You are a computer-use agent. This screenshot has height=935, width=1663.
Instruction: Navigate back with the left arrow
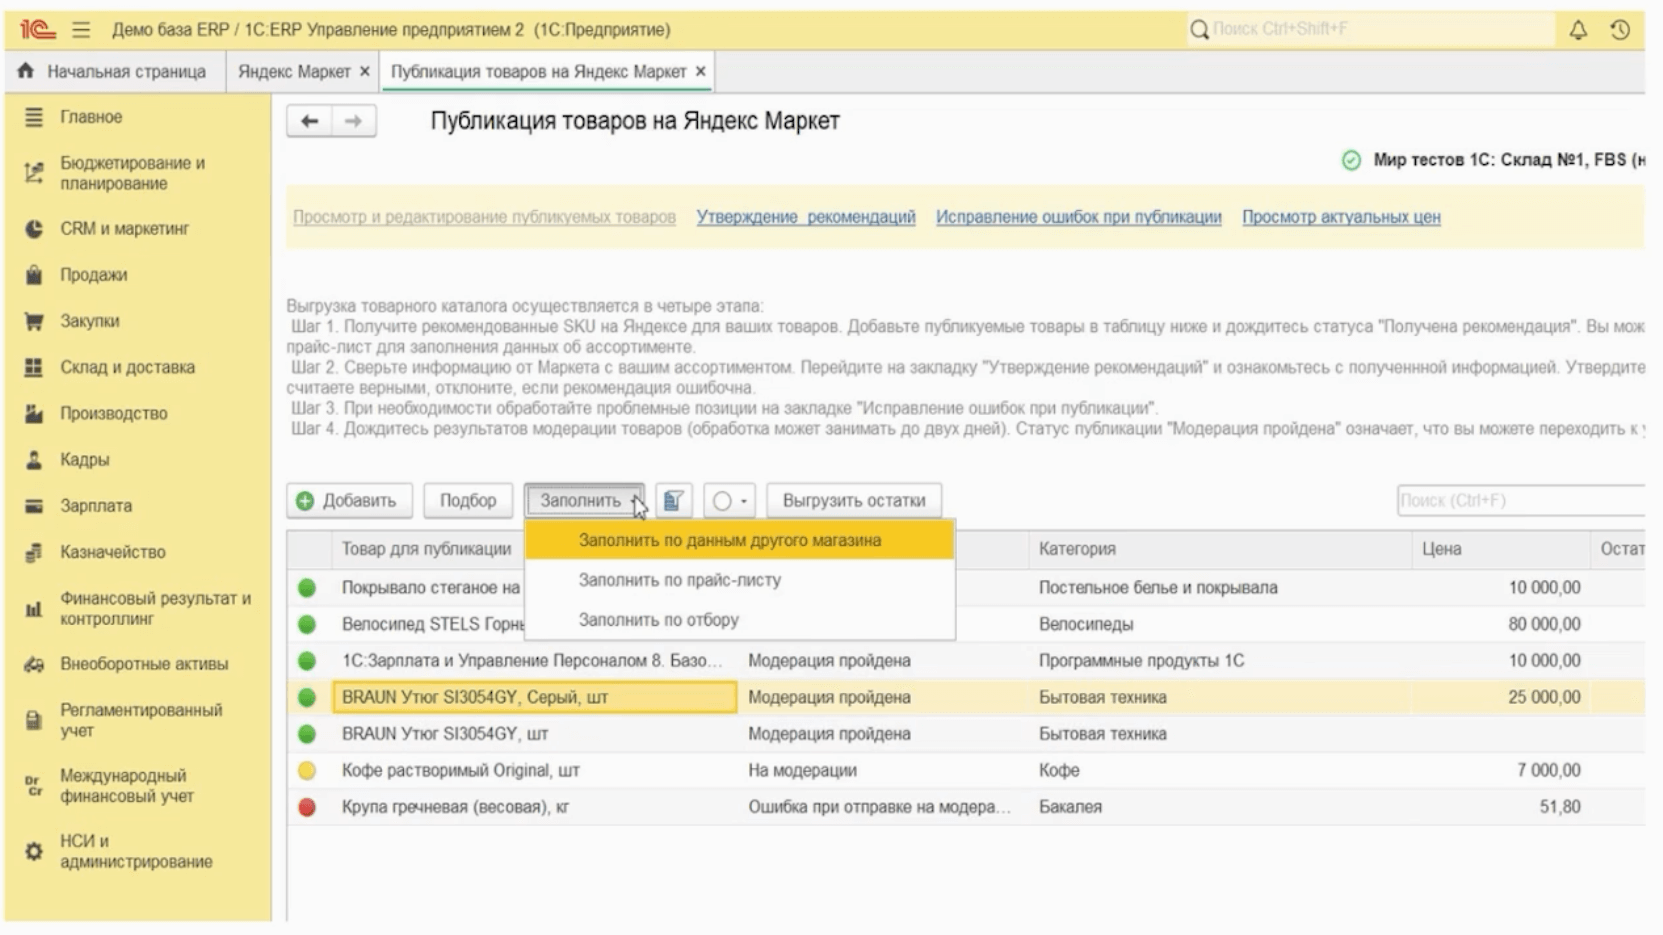click(x=310, y=121)
